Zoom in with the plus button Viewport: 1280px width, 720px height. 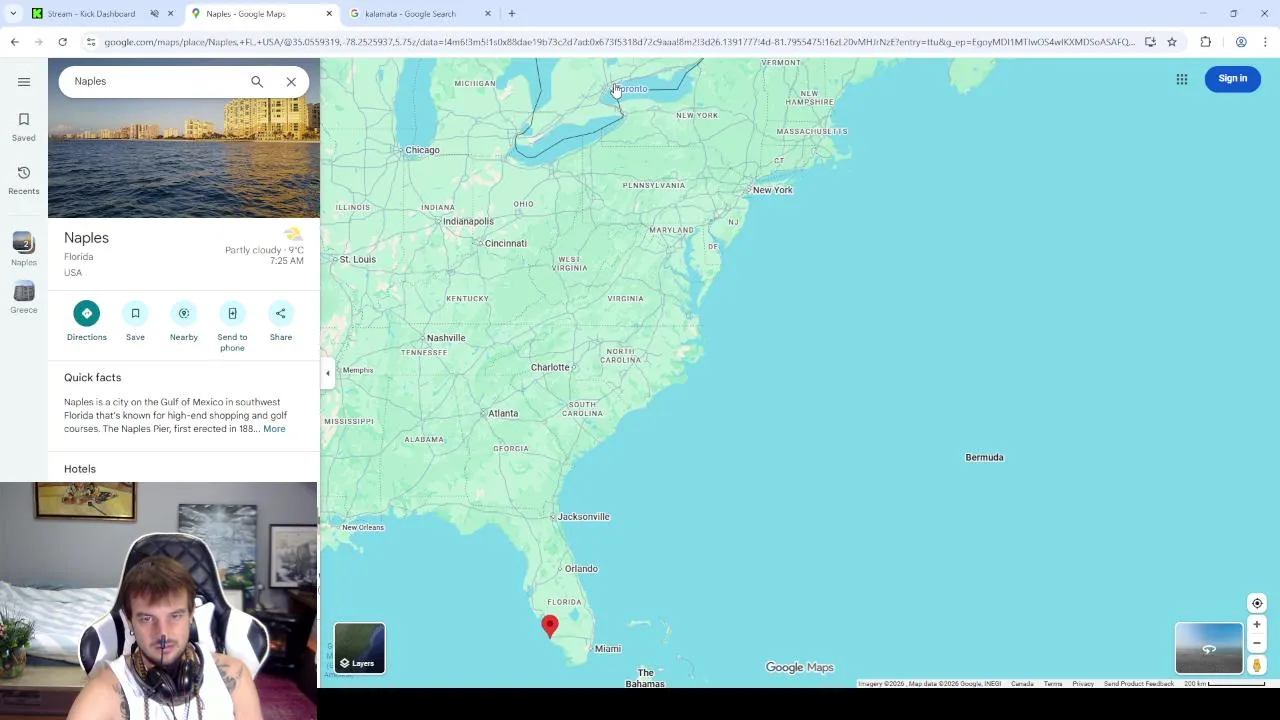coord(1257,625)
